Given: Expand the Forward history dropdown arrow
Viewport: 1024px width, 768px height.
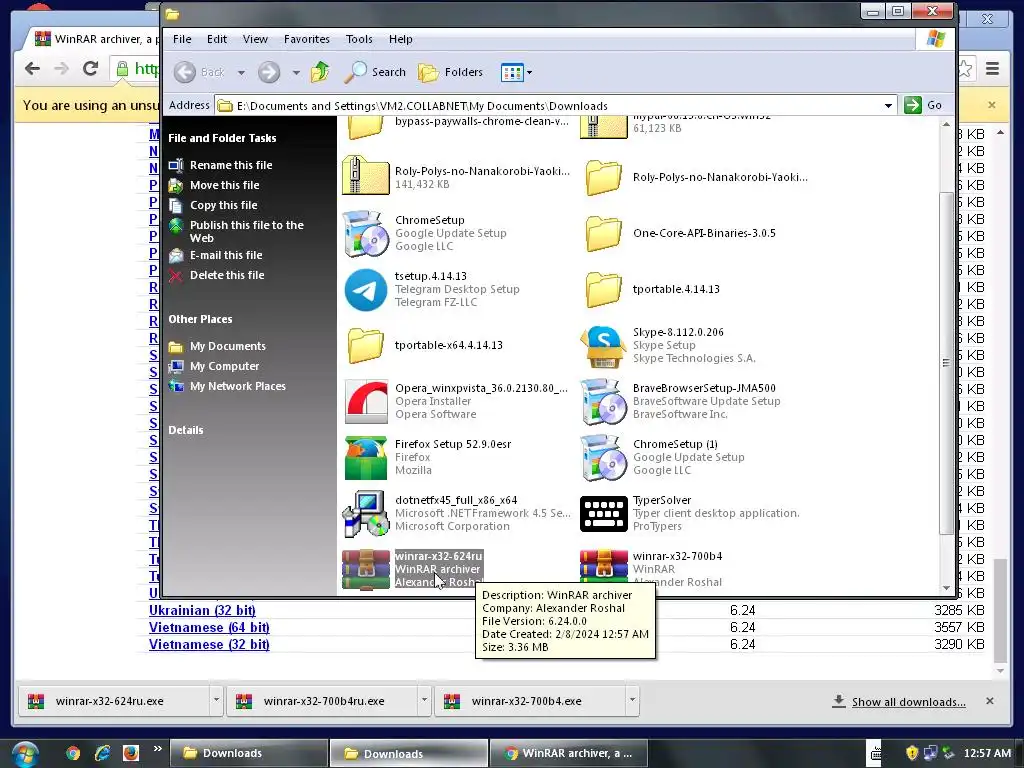Looking at the screenshot, I should coord(296,72).
